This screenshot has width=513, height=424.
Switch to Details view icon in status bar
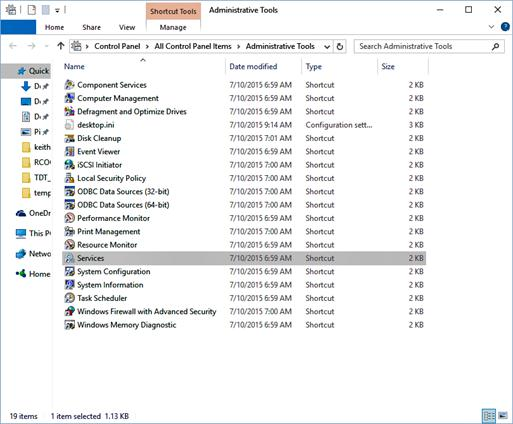(489, 416)
